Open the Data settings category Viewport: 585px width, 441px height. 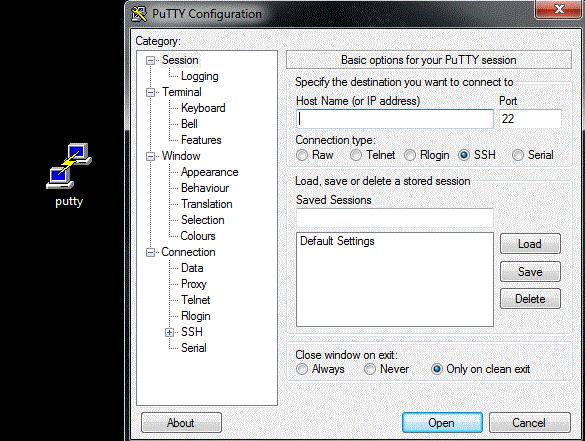pos(192,268)
